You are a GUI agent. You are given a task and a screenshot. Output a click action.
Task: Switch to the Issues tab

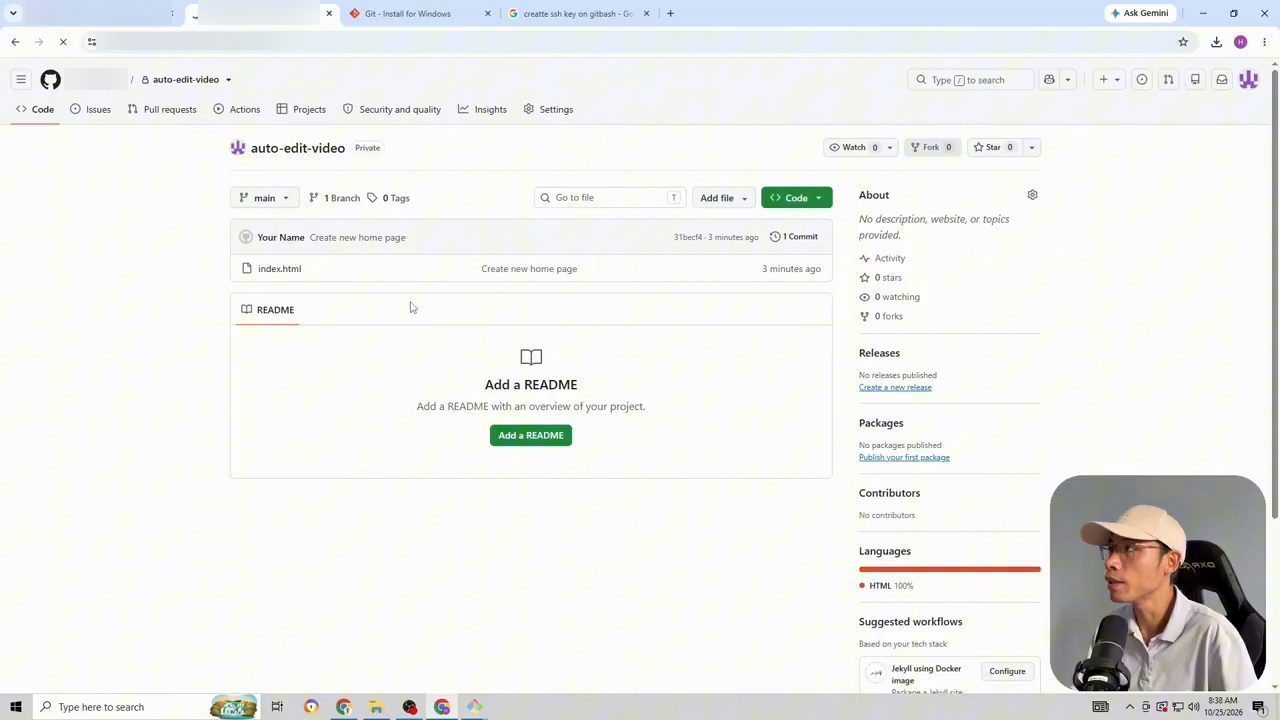90,109
